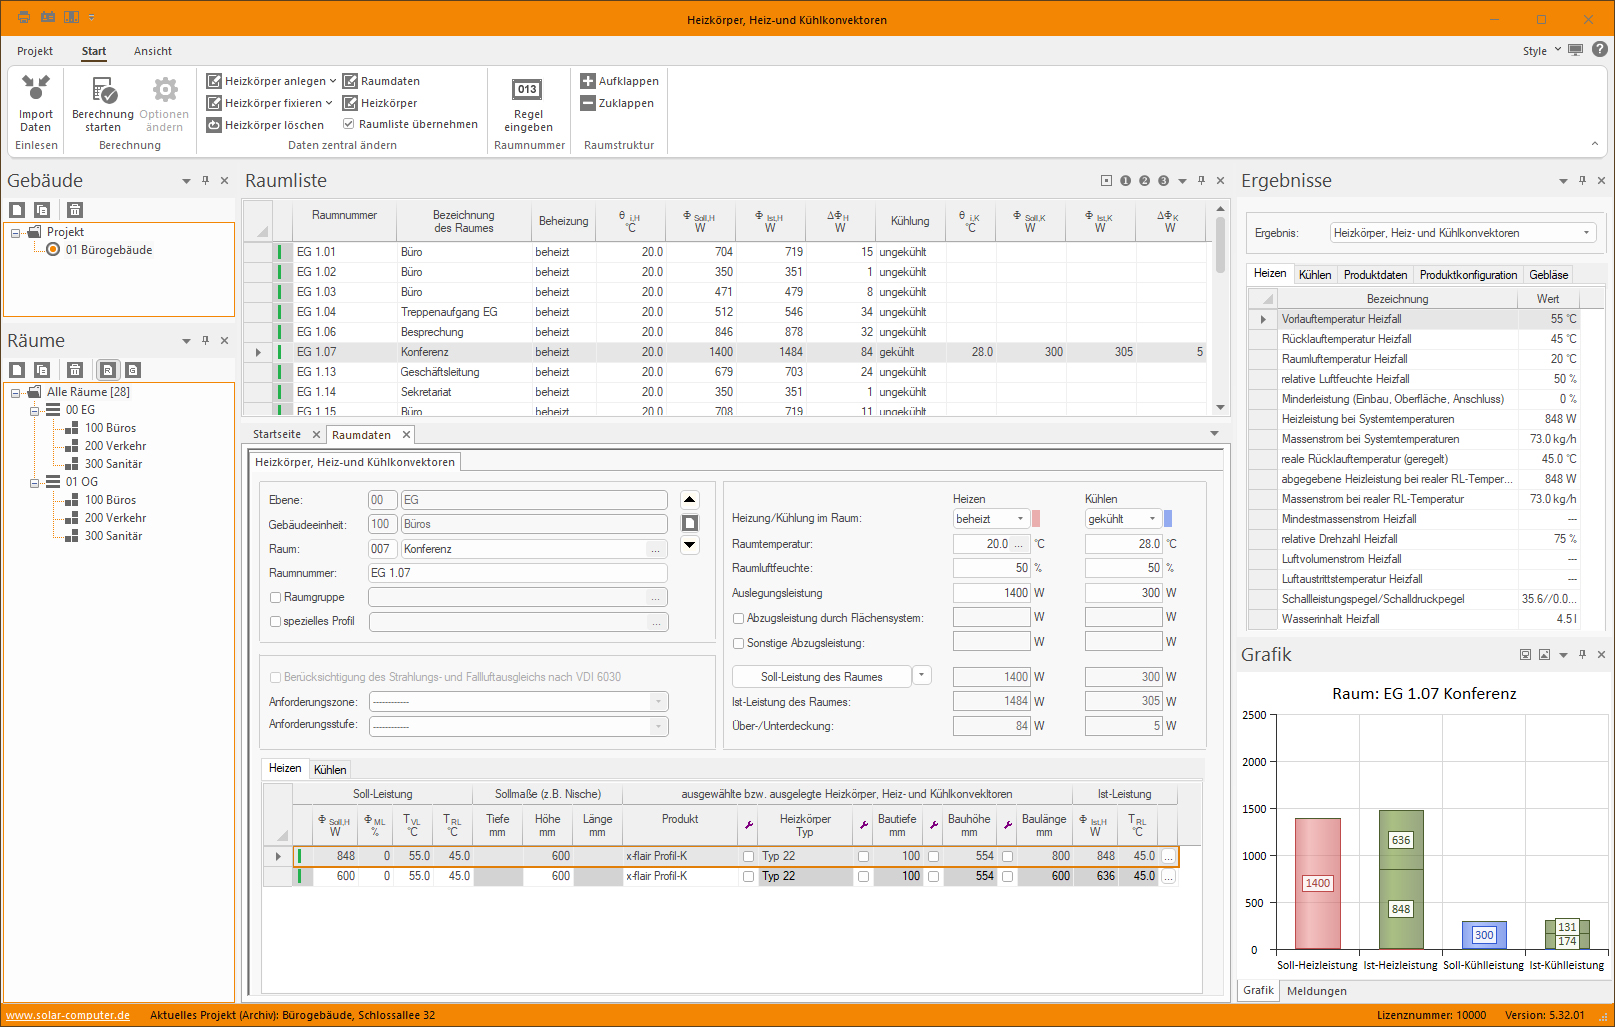Click level 2 circle icon in Raumliste header

[1145, 181]
